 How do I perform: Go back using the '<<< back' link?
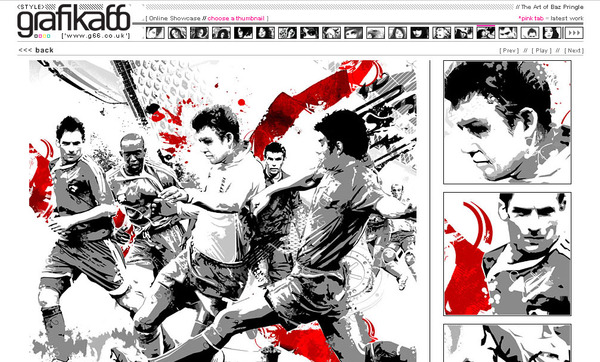click(x=36, y=50)
